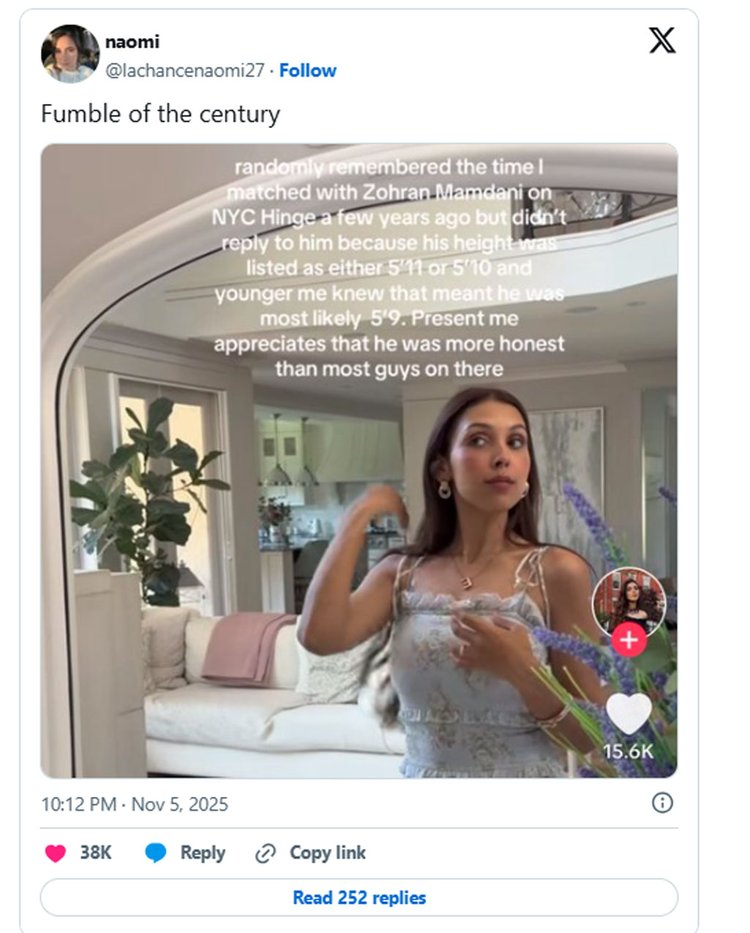Screen dimensions: 750x933
Task: Follow the naomi account
Action: pyautogui.click(x=308, y=70)
